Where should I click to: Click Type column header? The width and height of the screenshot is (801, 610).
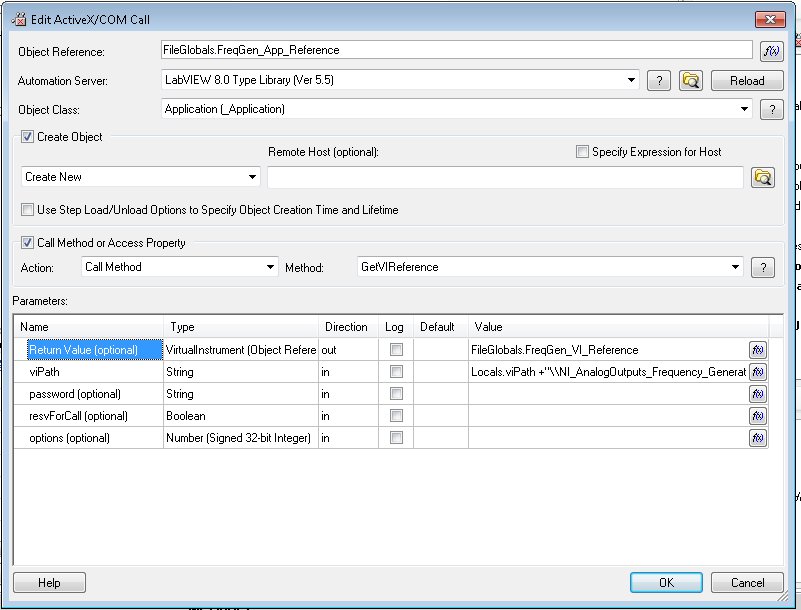click(x=241, y=327)
